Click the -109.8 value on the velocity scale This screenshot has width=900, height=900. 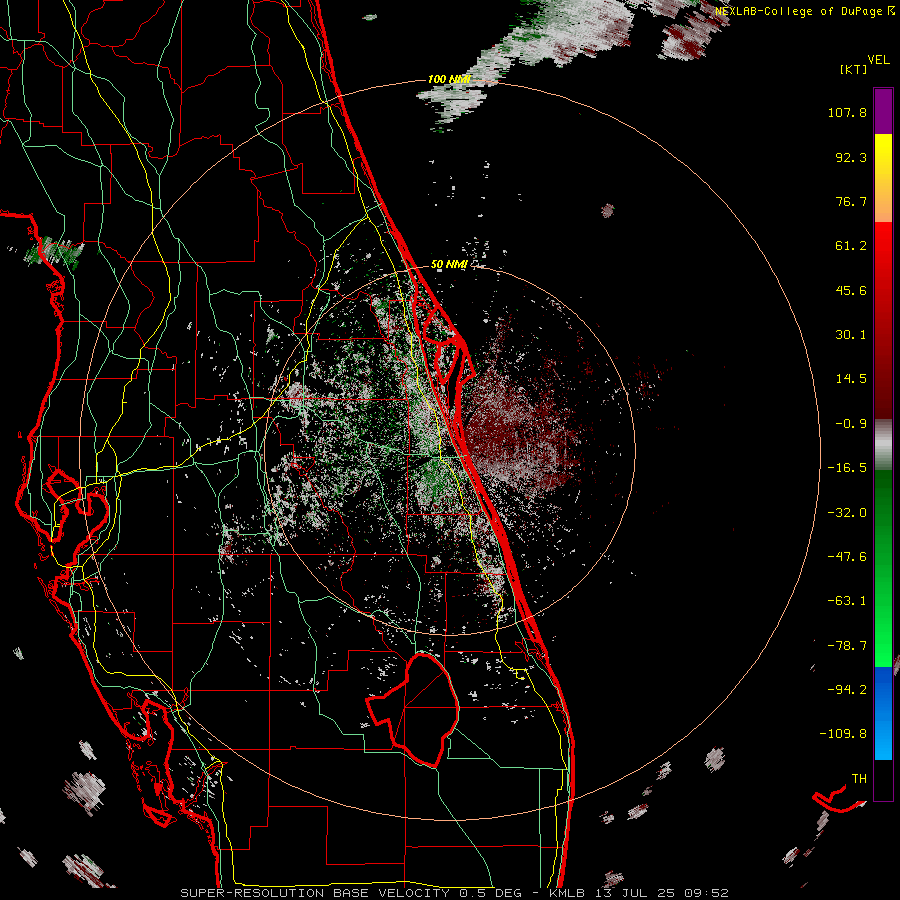843,734
